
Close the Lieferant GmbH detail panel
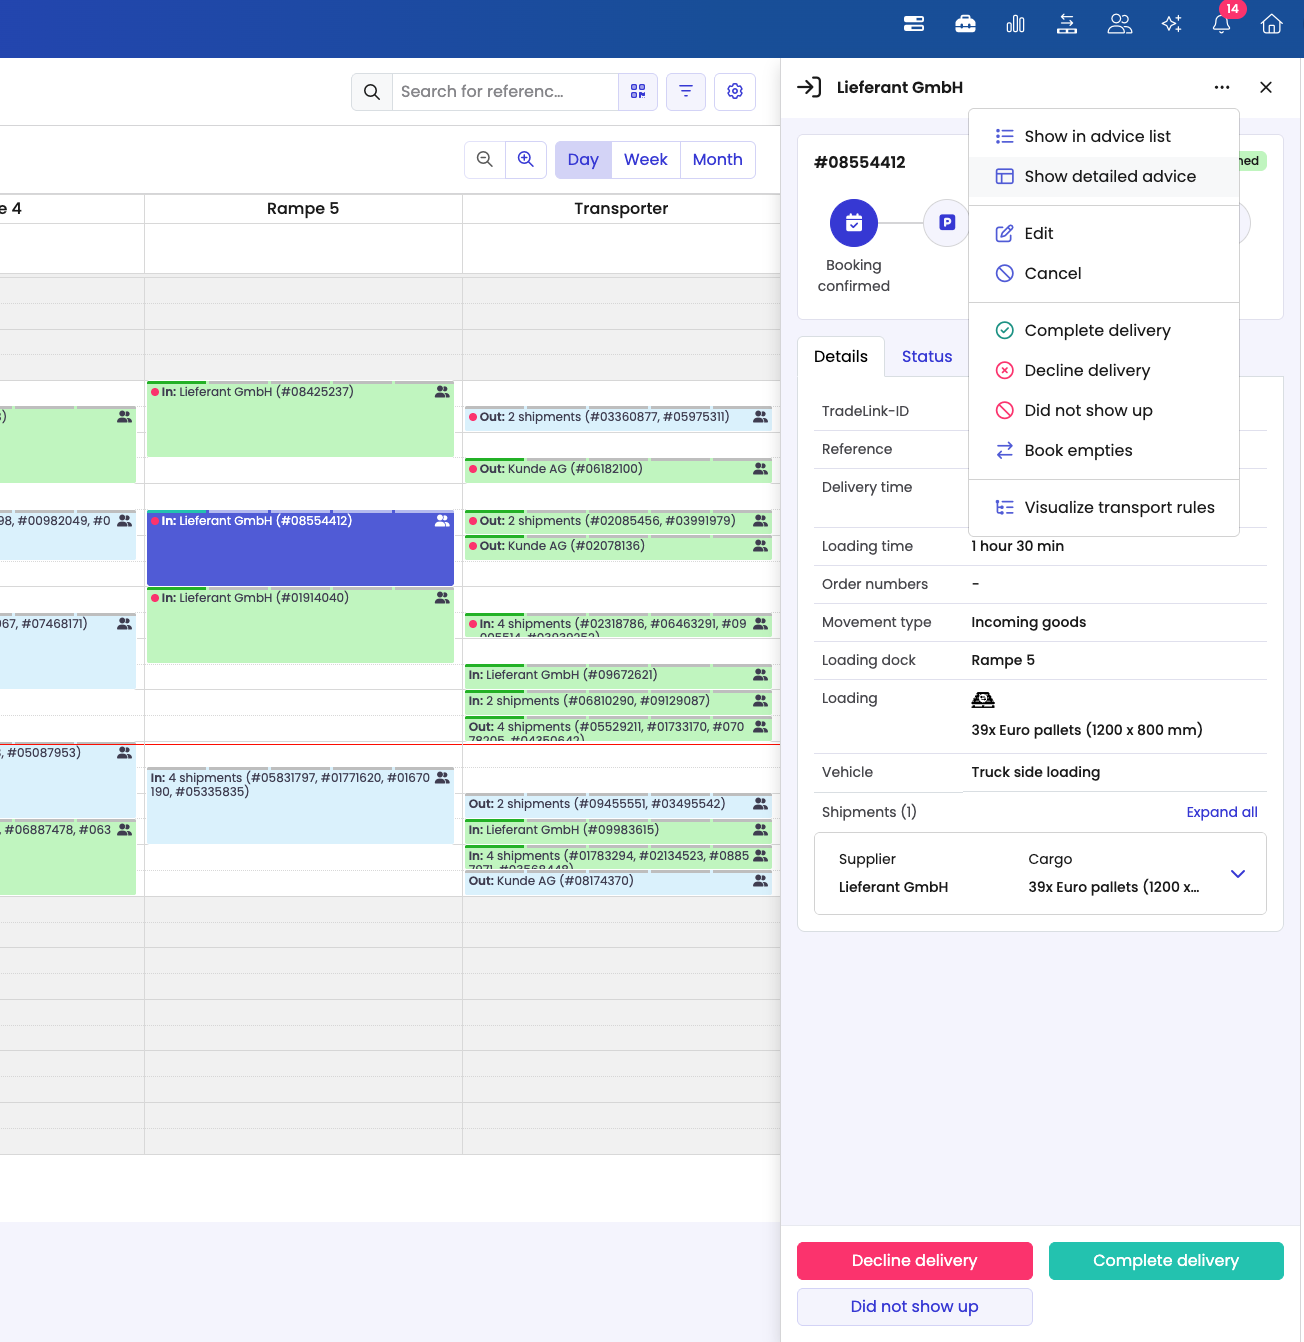click(1266, 88)
